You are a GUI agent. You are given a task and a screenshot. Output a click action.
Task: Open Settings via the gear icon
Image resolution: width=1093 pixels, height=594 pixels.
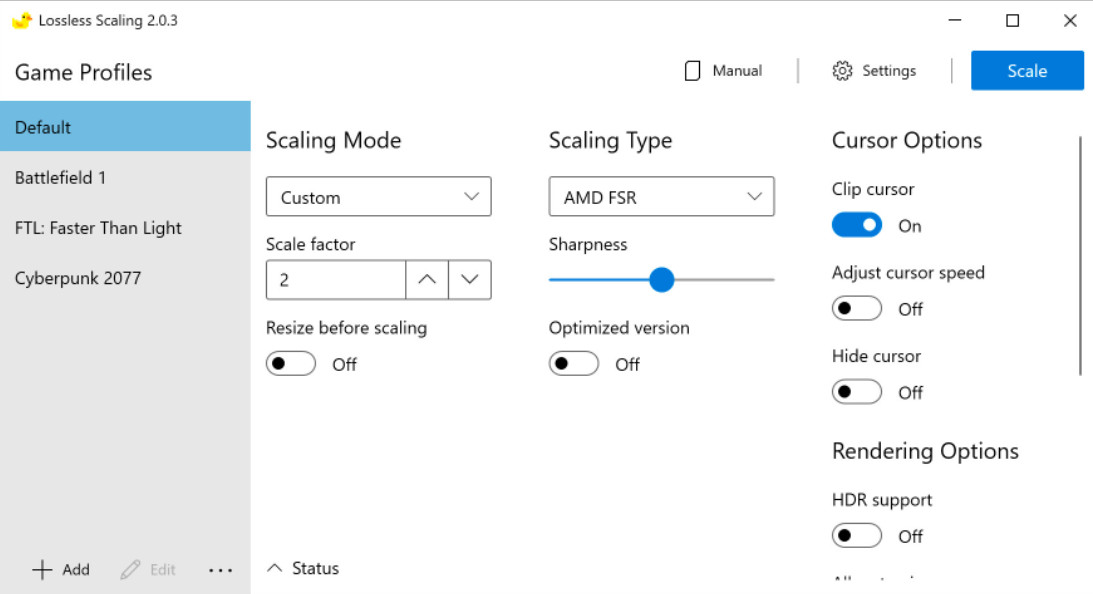842,71
